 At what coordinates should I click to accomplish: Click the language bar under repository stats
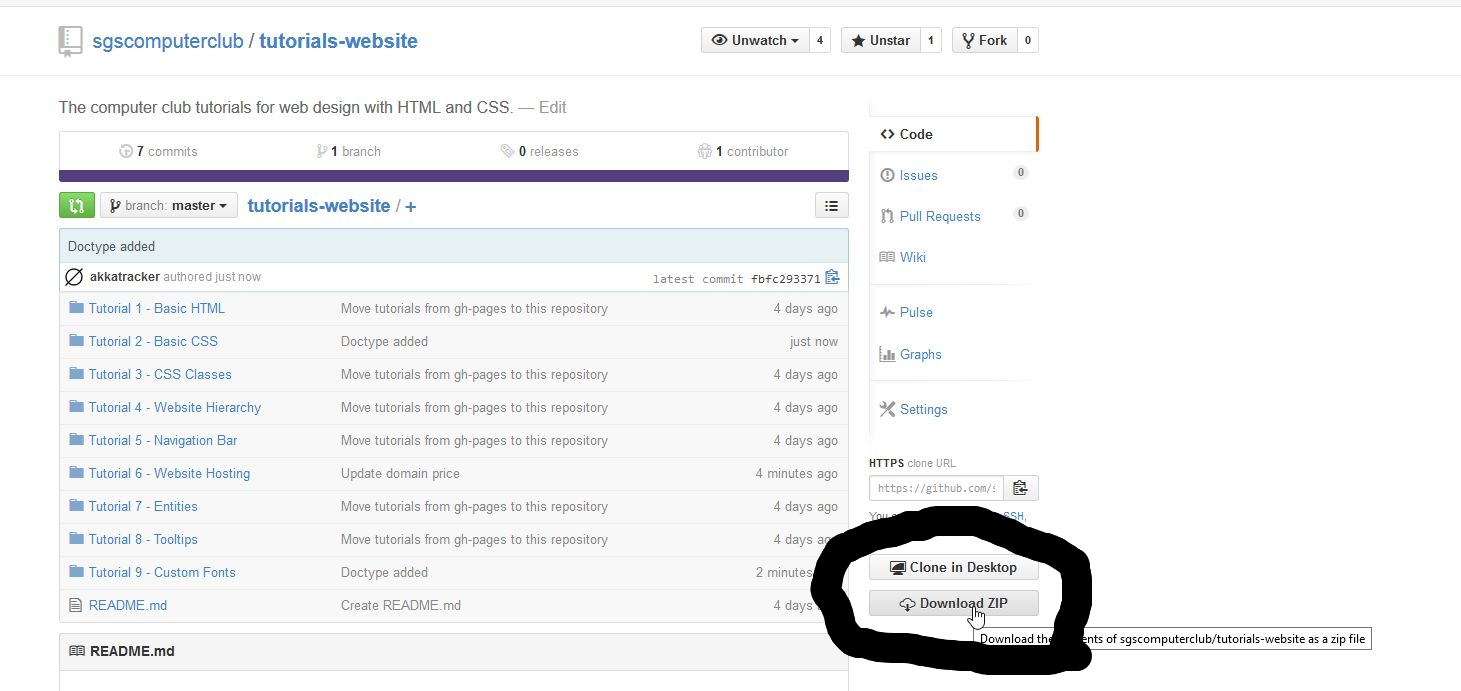pos(454,176)
